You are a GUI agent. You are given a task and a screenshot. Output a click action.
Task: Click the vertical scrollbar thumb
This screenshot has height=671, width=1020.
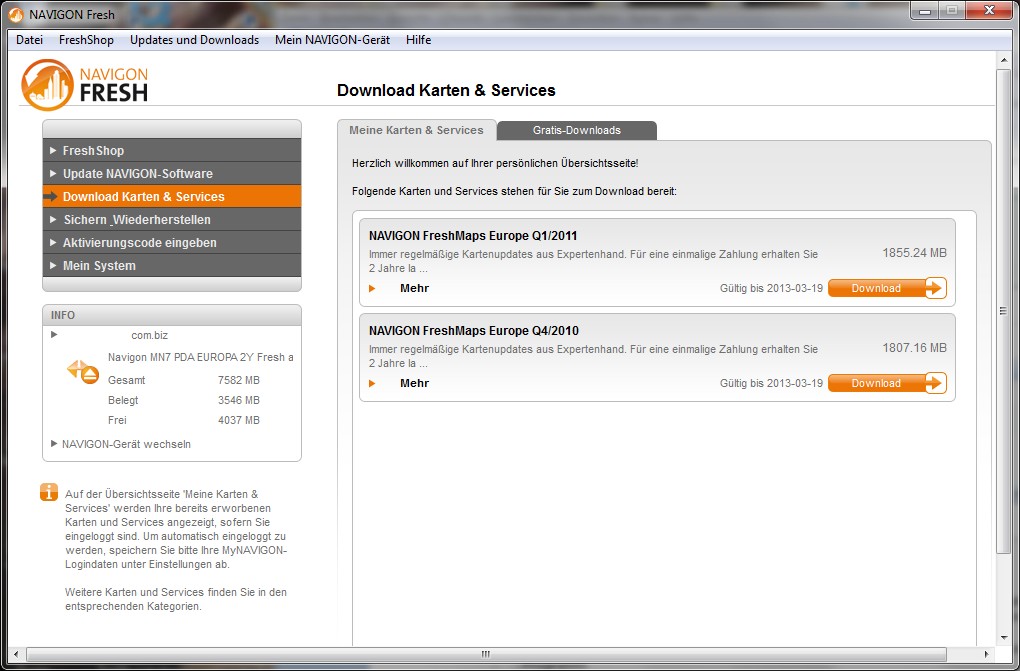point(1003,311)
